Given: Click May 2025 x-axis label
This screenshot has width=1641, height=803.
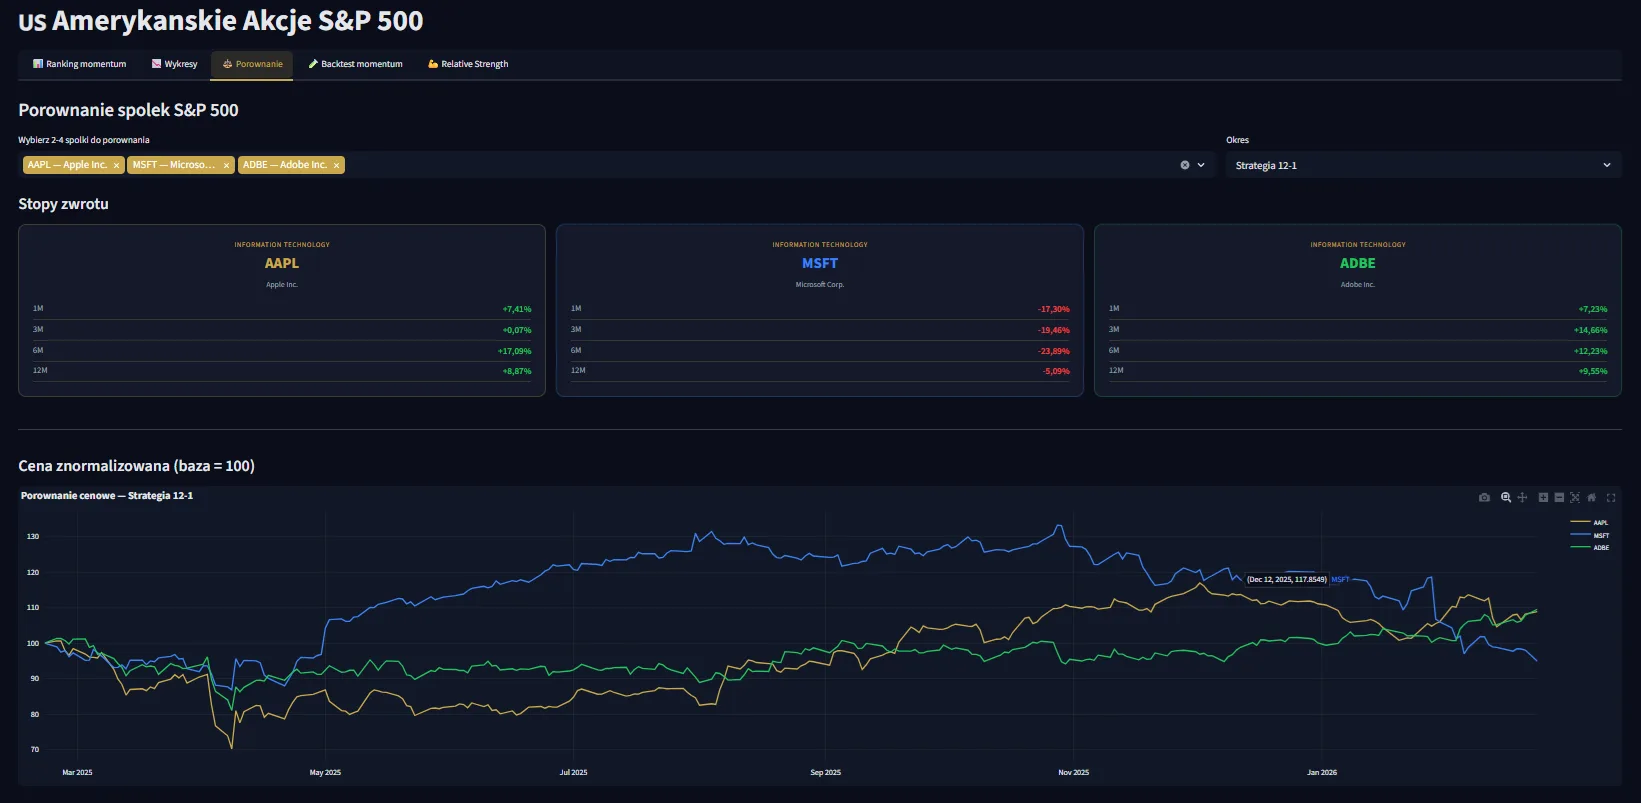Looking at the screenshot, I should (325, 772).
